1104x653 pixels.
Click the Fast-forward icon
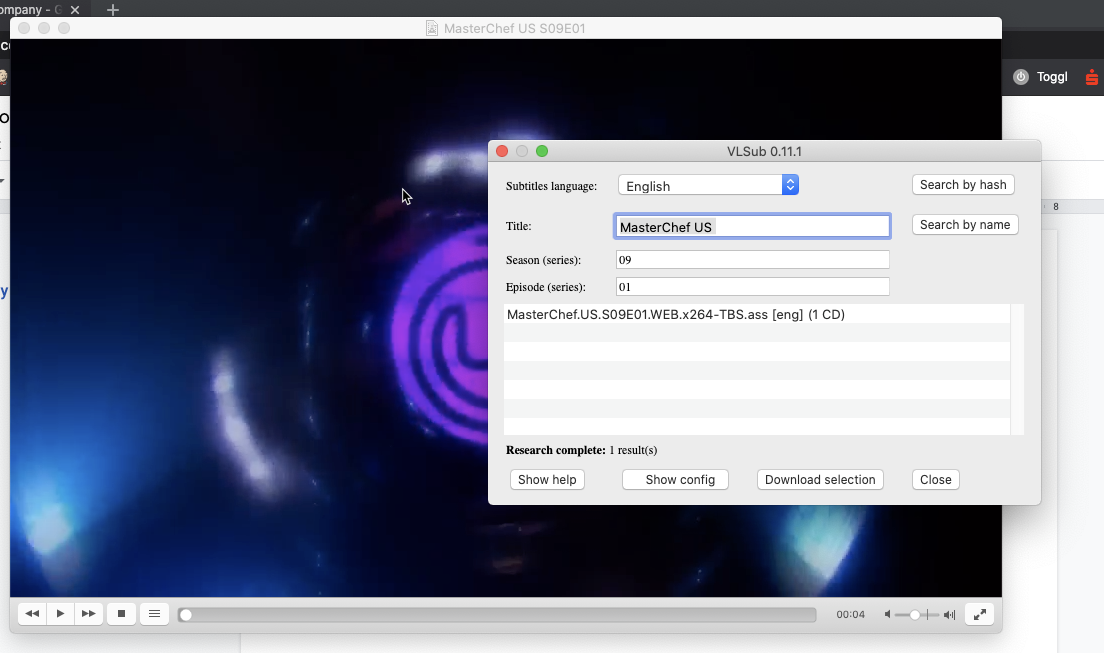[88, 613]
